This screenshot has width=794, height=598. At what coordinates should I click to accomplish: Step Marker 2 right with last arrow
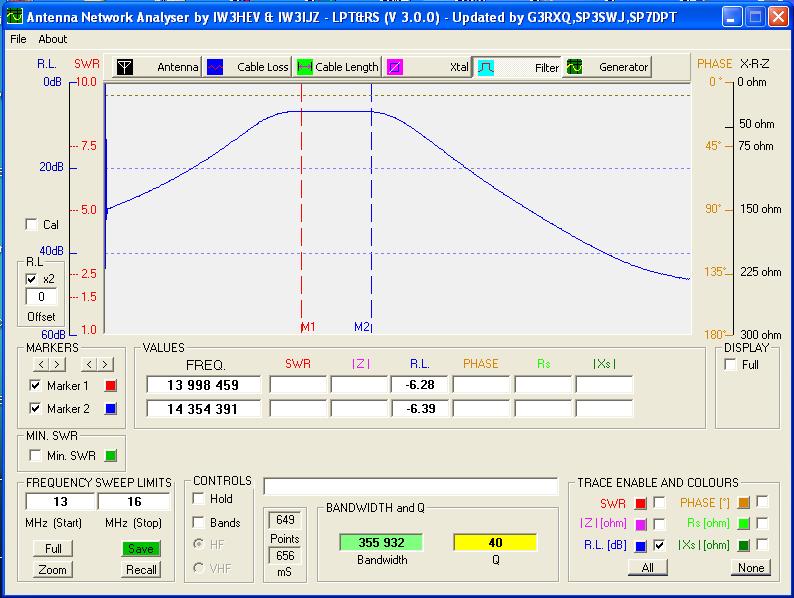point(106,365)
